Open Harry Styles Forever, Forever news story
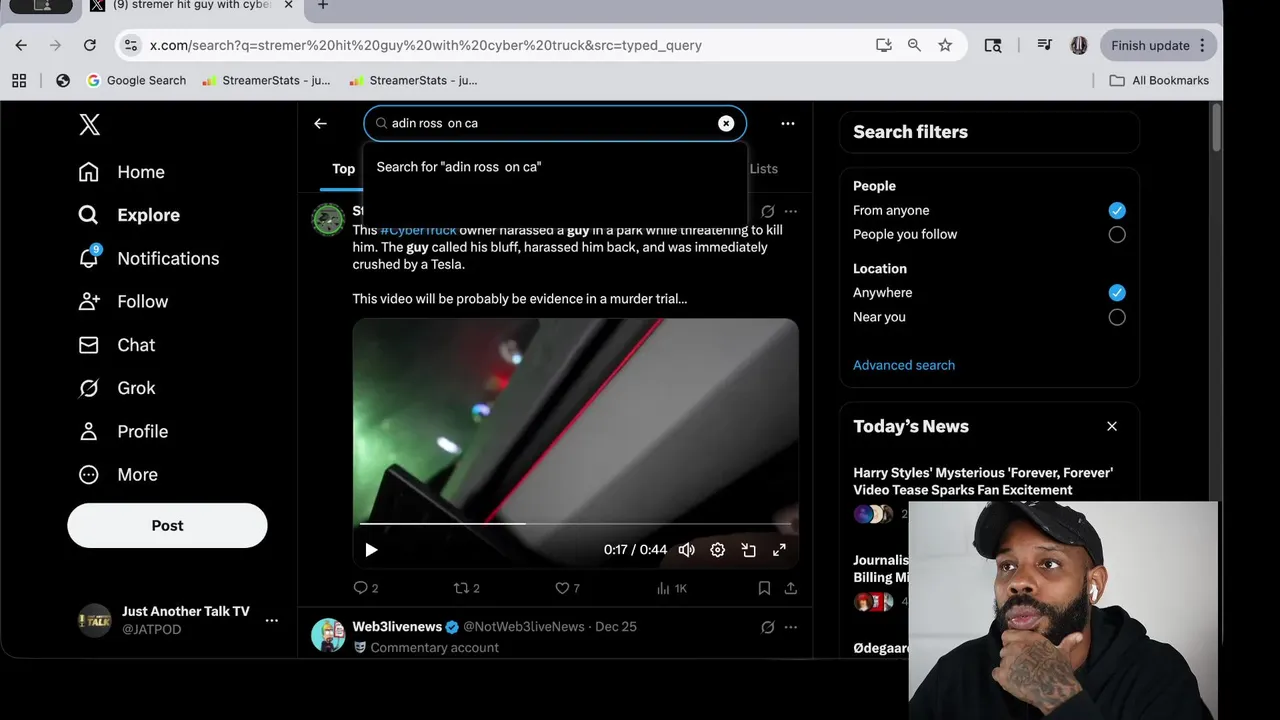1280x720 pixels. coord(983,481)
